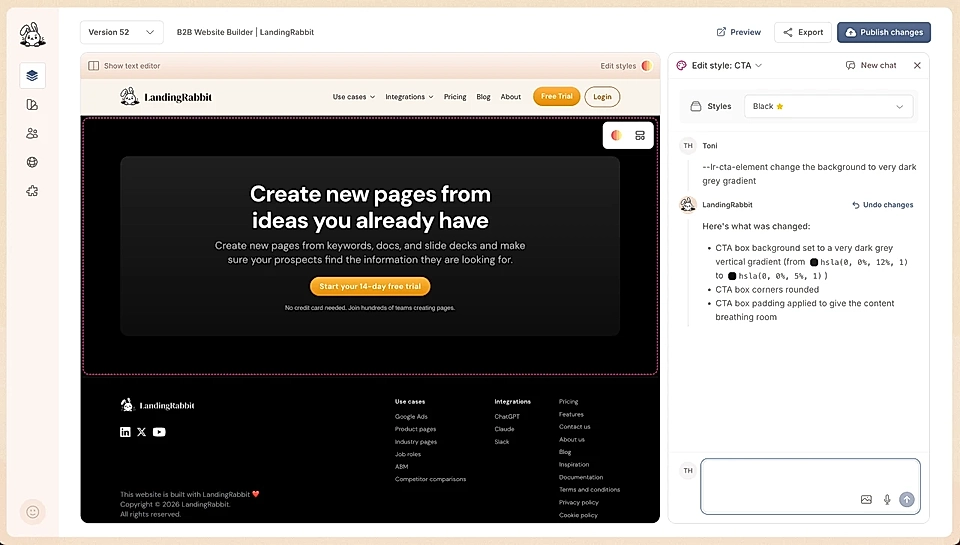
Task: Click the Login button in the header
Action: pos(602,97)
